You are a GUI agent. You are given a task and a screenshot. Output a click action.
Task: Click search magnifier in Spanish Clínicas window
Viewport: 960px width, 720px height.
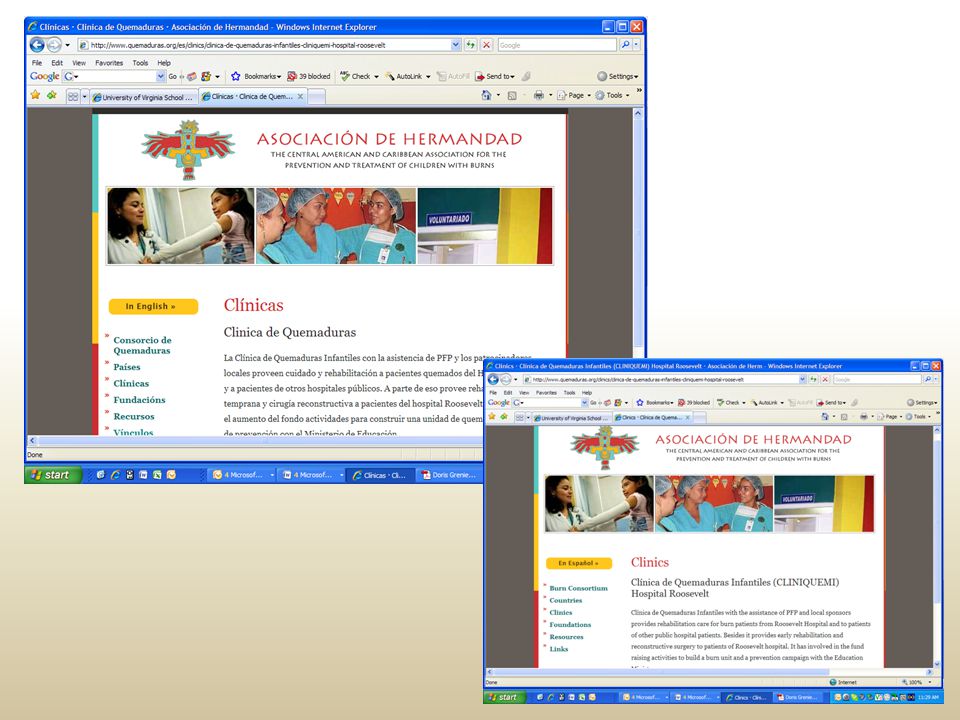625,45
